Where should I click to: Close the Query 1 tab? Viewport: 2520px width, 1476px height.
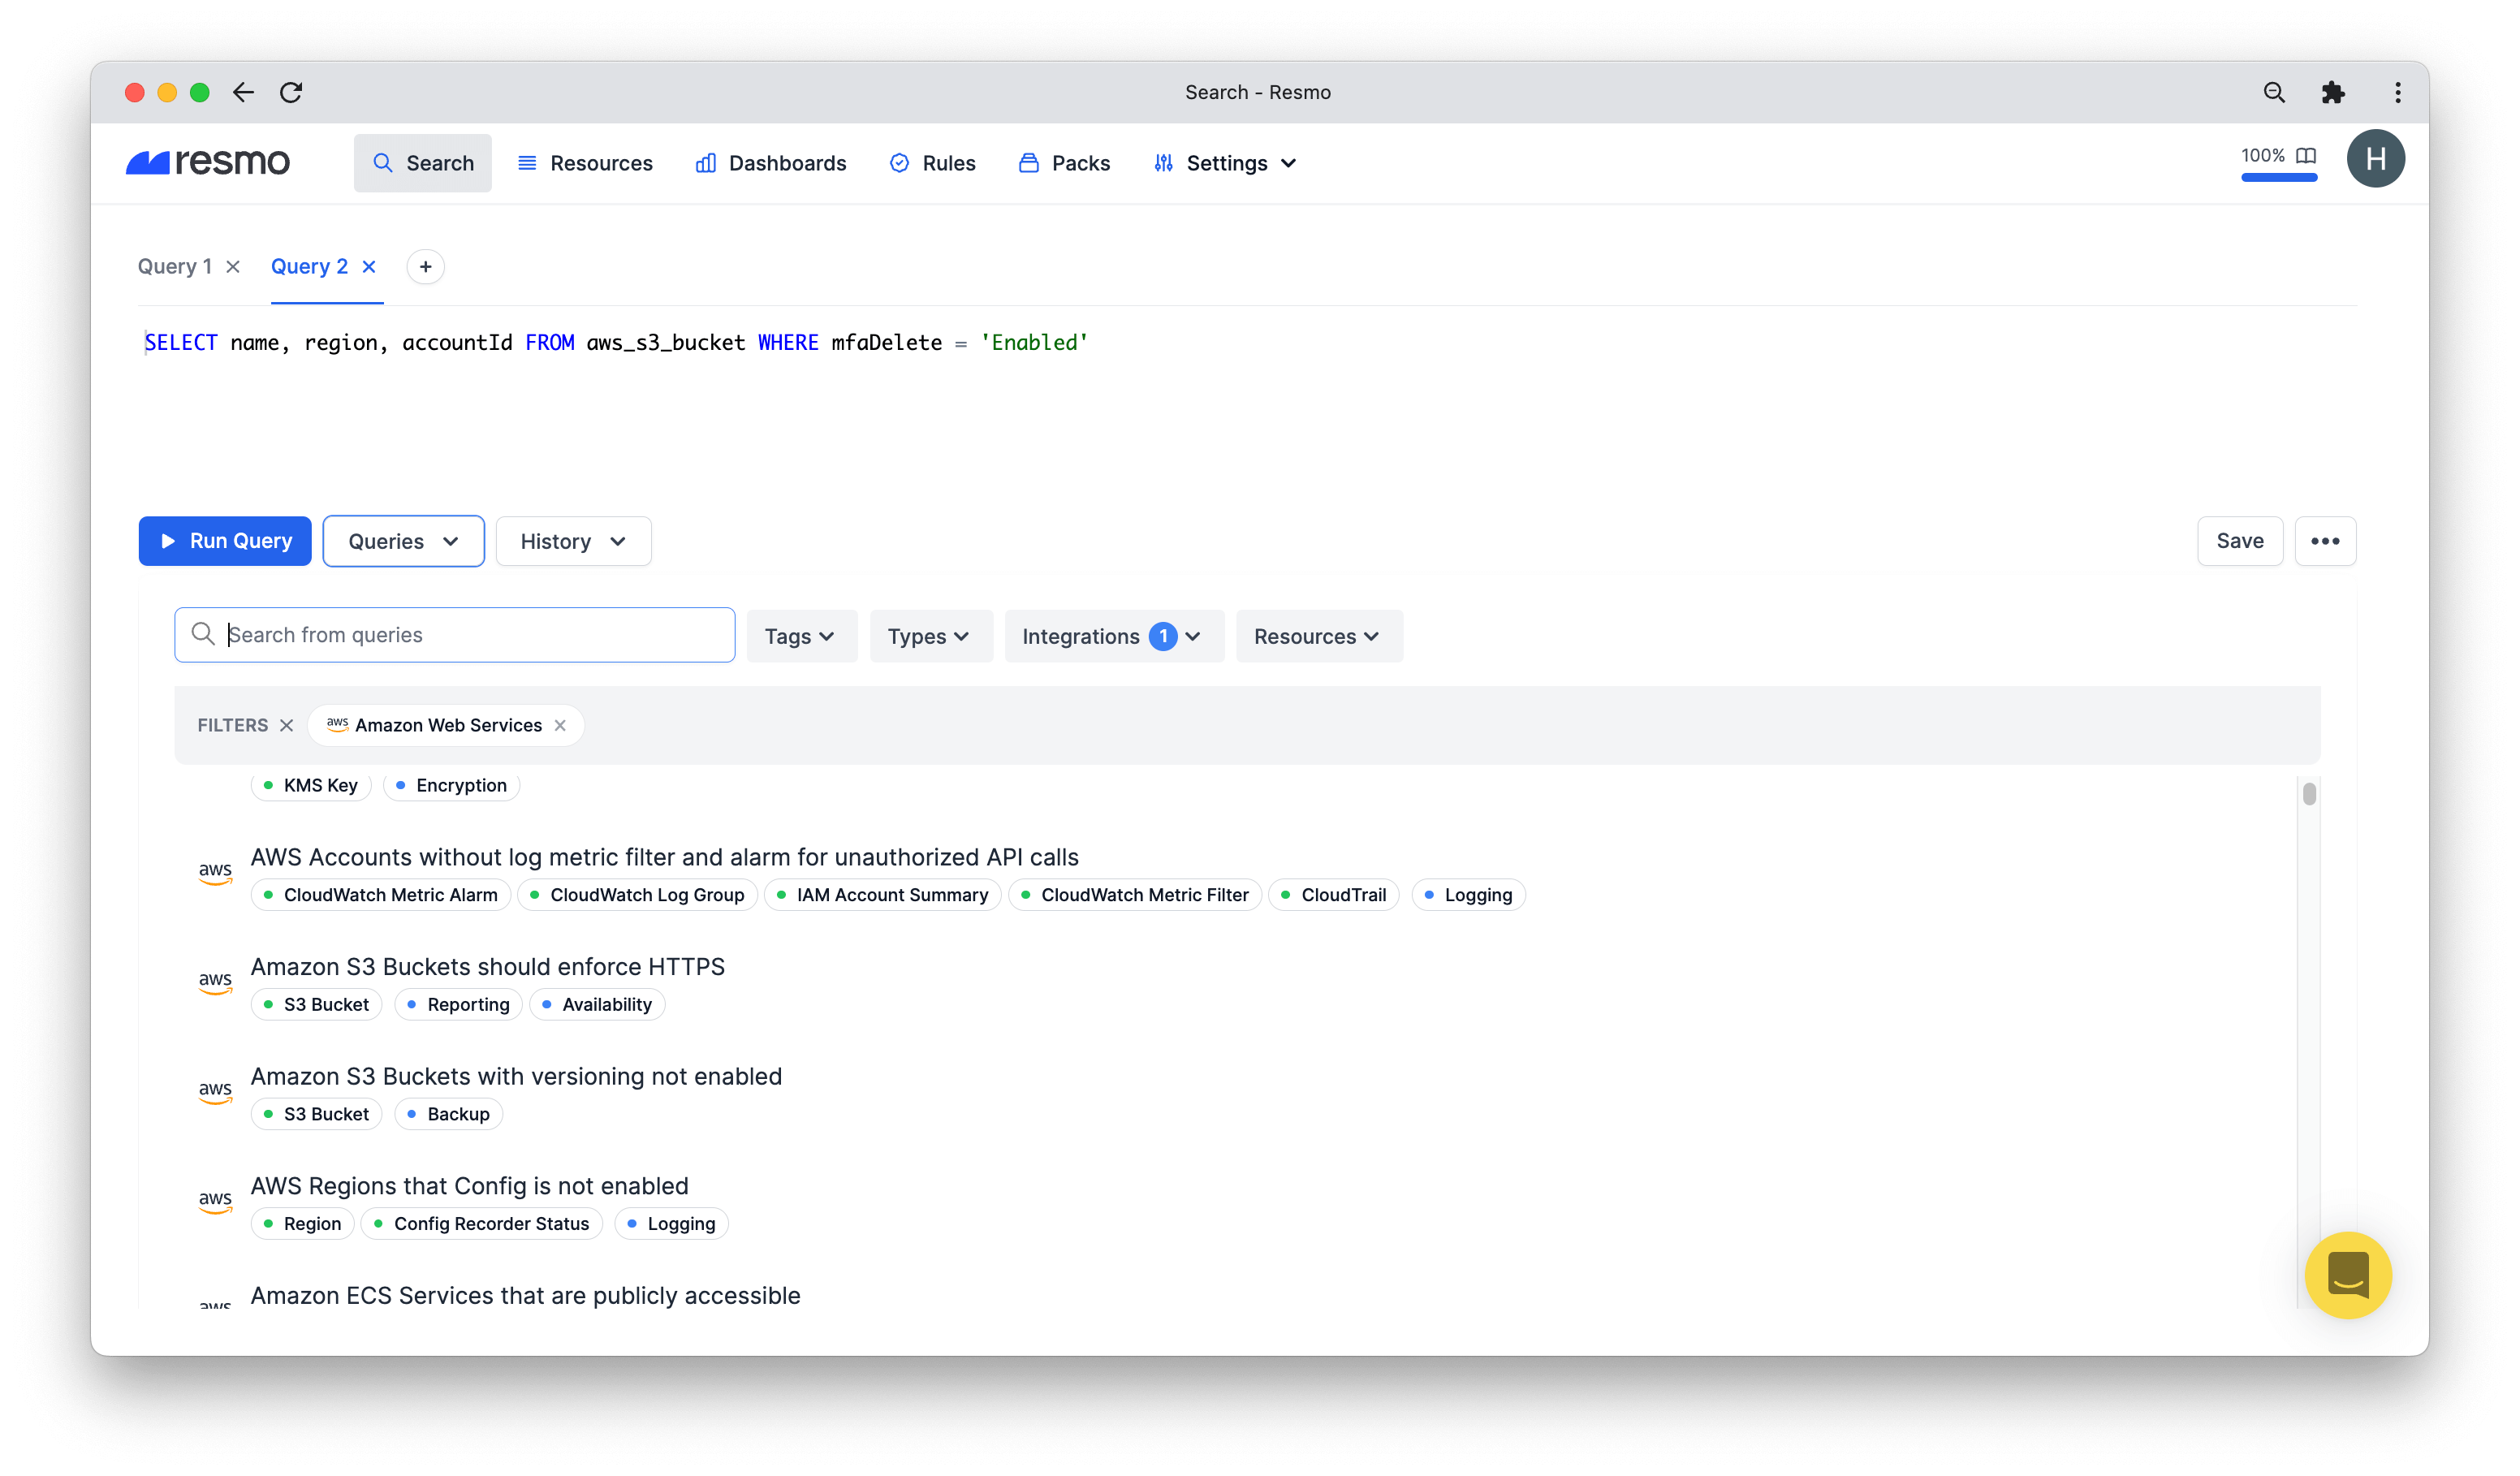(233, 266)
